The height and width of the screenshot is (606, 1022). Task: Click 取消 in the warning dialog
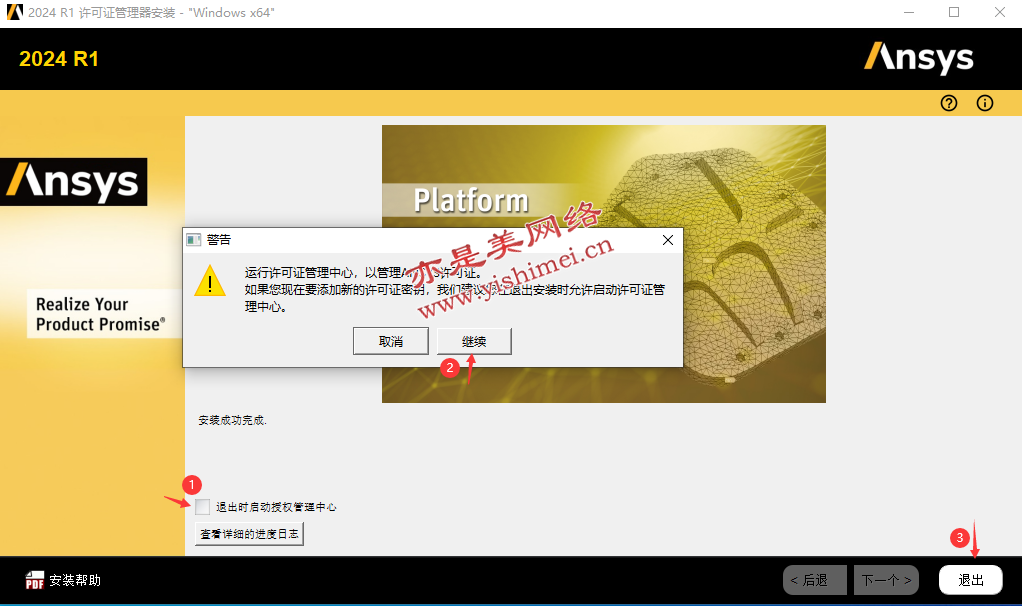[x=390, y=341]
